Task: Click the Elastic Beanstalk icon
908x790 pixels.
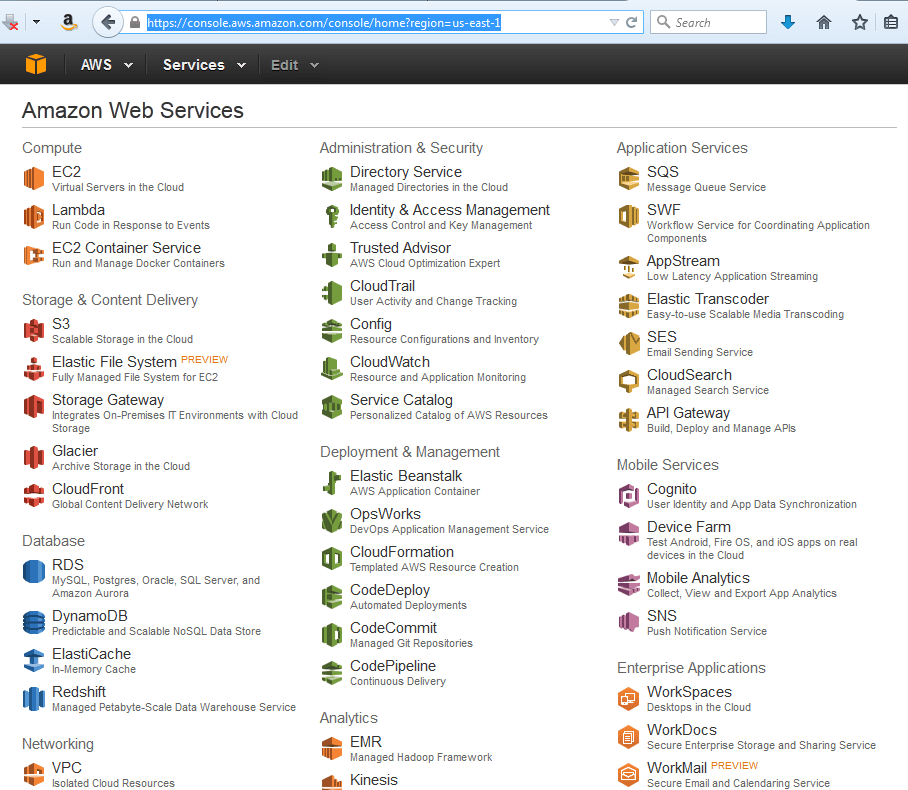Action: coord(332,482)
